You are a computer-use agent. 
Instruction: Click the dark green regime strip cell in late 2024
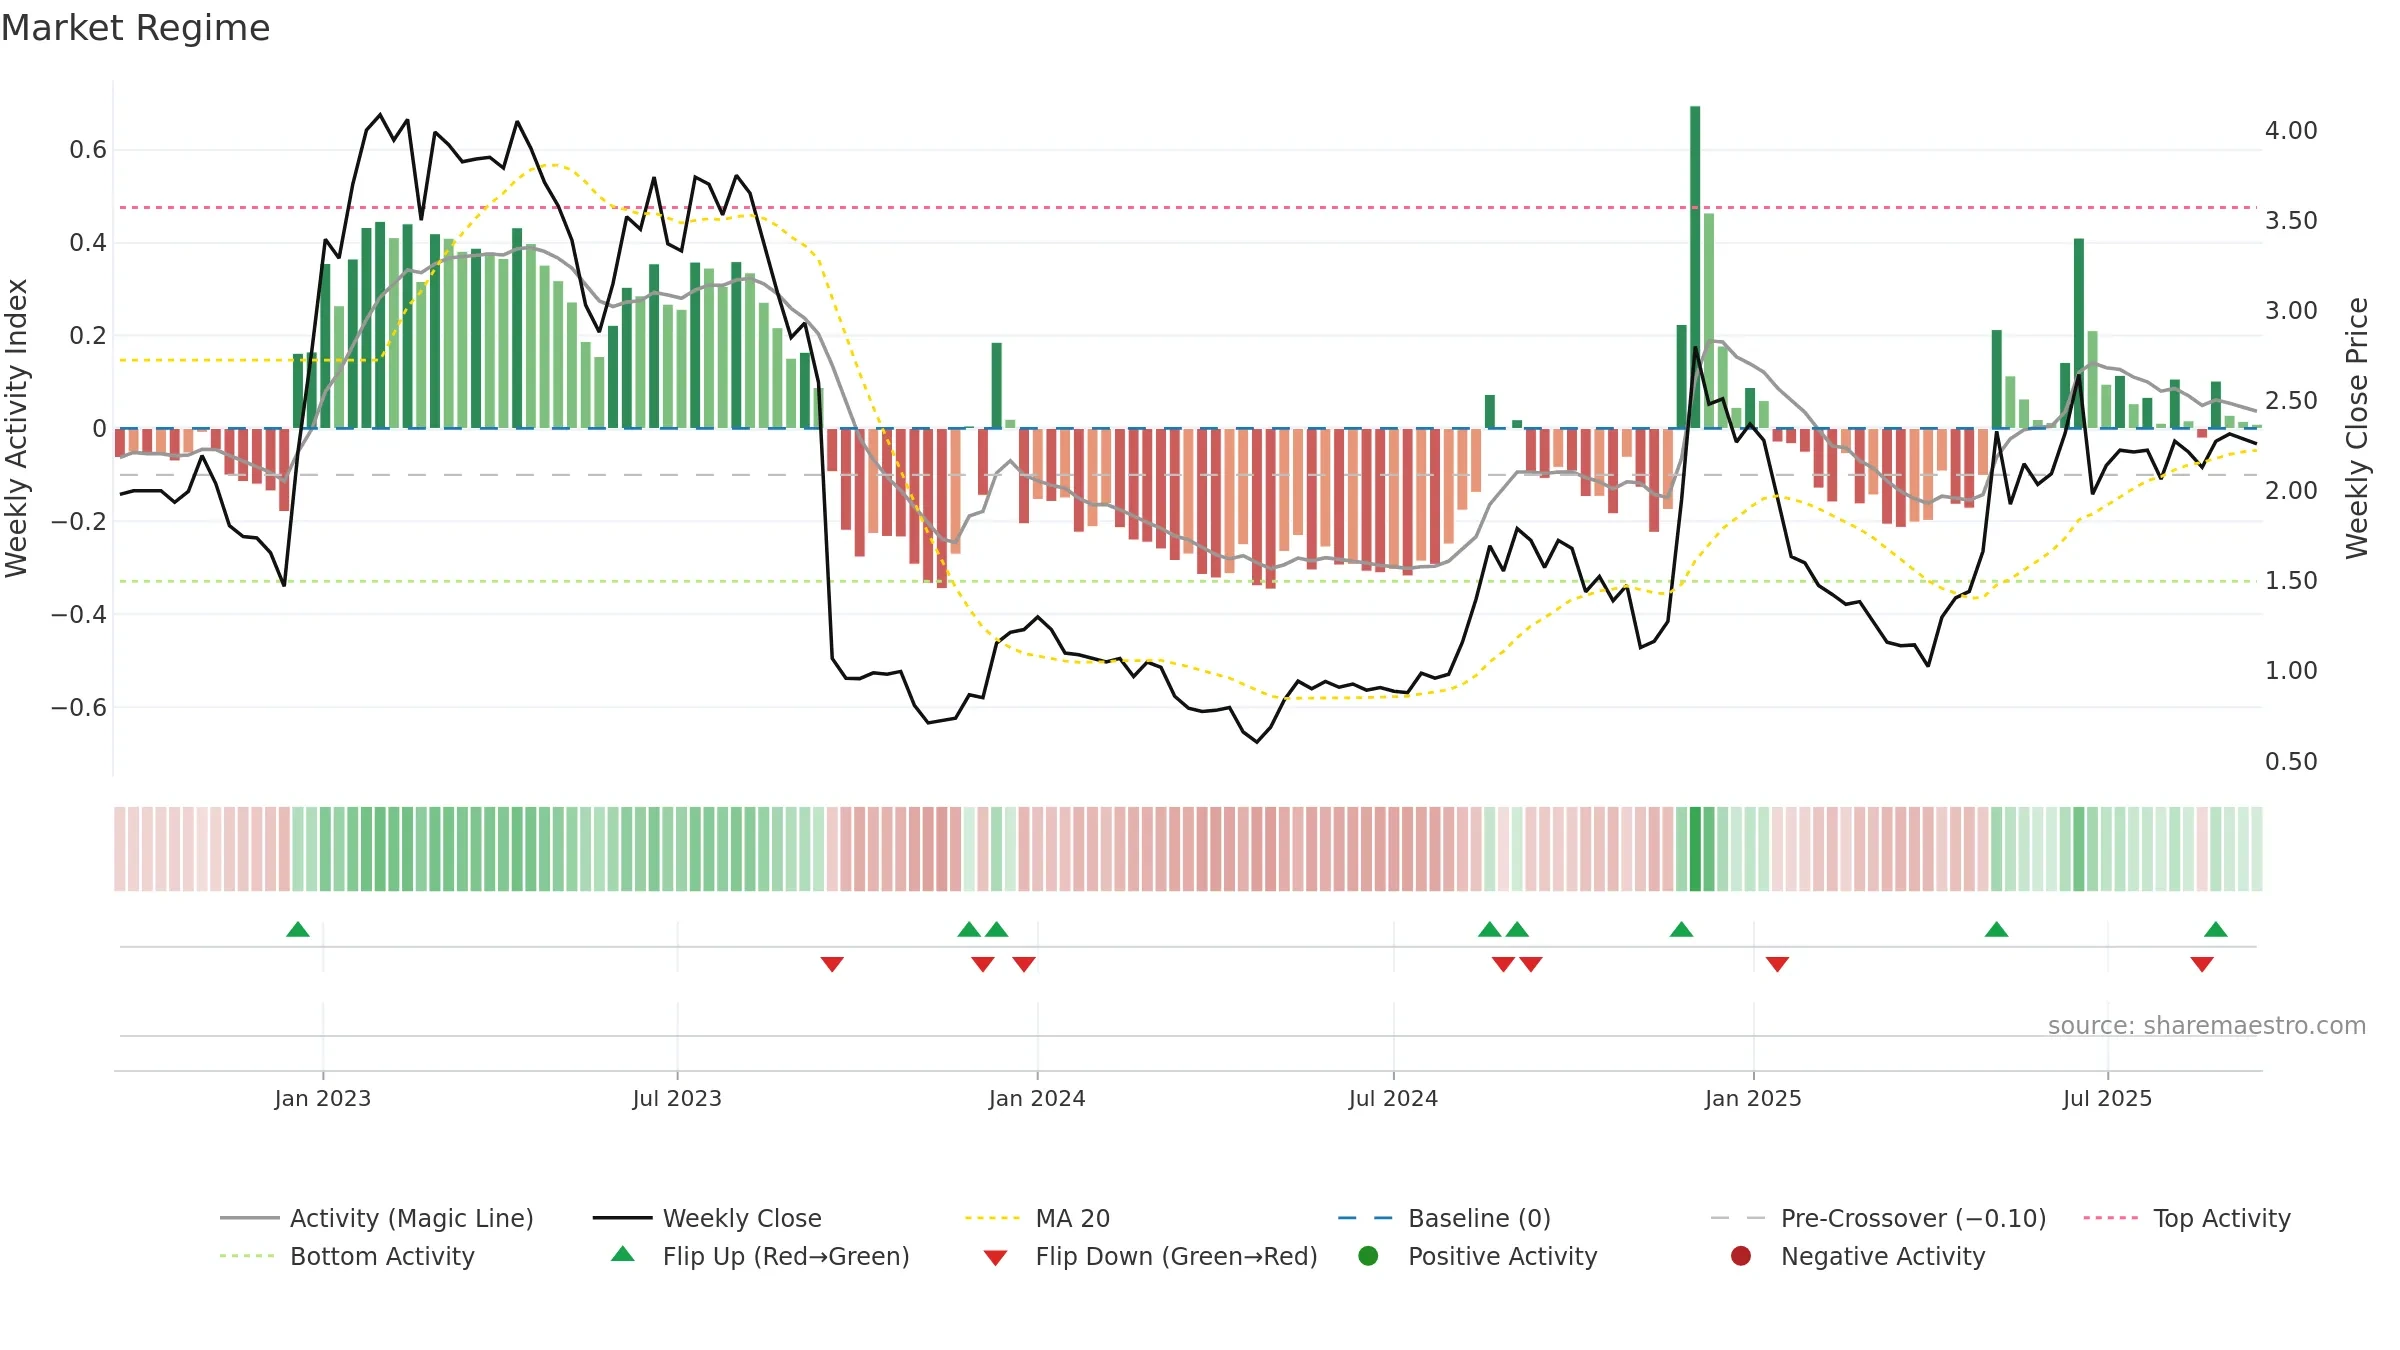[1695, 849]
